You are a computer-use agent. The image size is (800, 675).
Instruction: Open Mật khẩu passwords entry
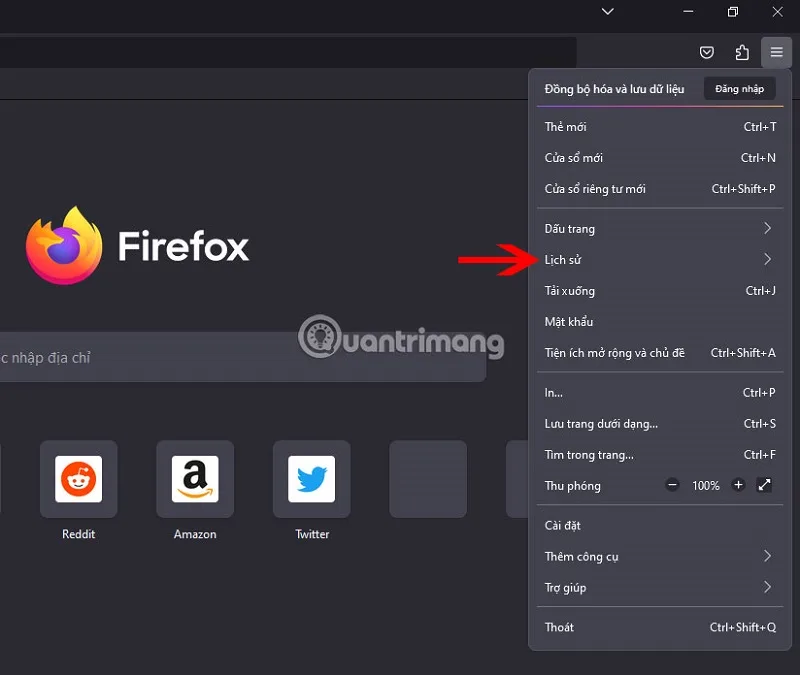pyautogui.click(x=660, y=322)
